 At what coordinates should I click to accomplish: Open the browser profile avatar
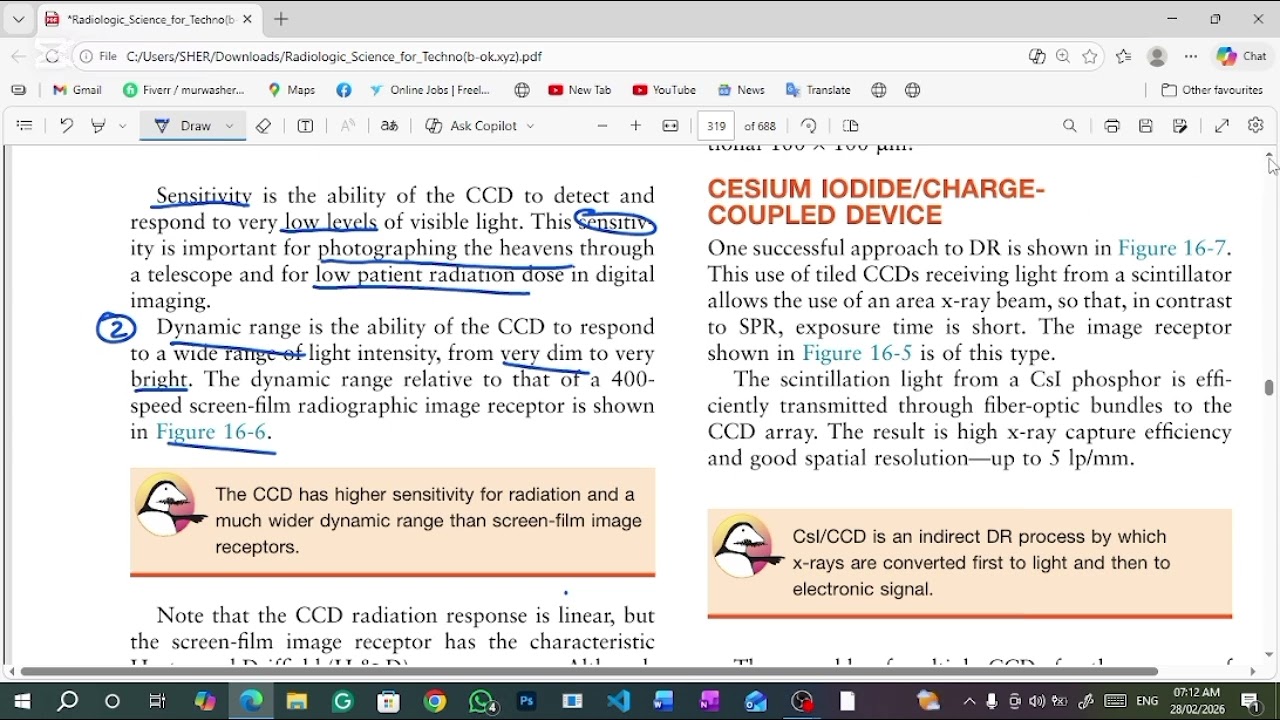pos(1158,57)
